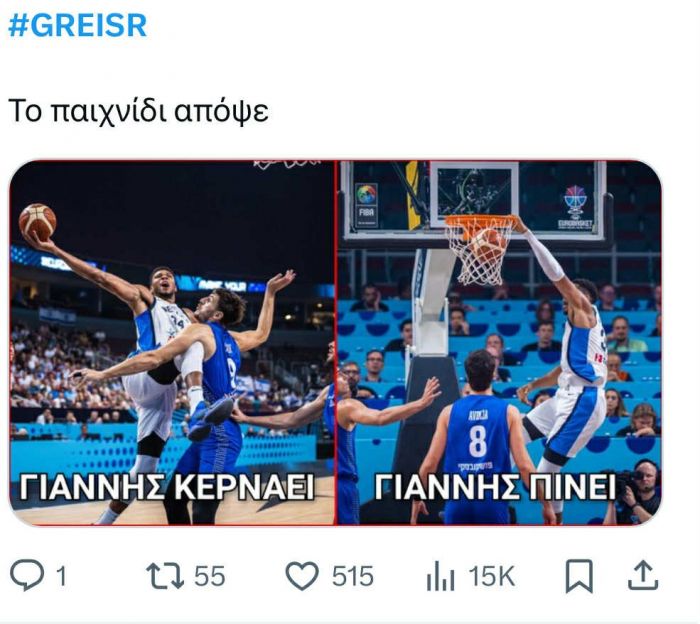Click the basketball held aloft in left photo

[x=37, y=220]
